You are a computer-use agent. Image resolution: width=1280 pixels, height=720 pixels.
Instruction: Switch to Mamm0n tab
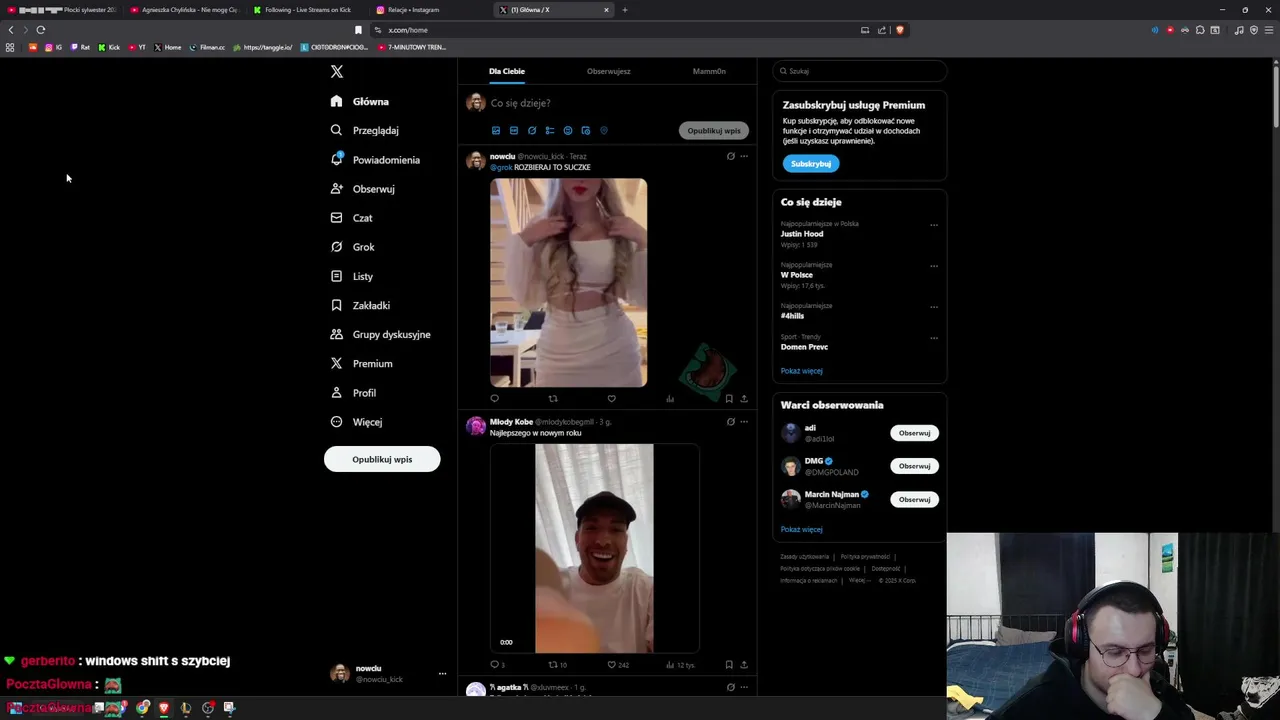(709, 71)
